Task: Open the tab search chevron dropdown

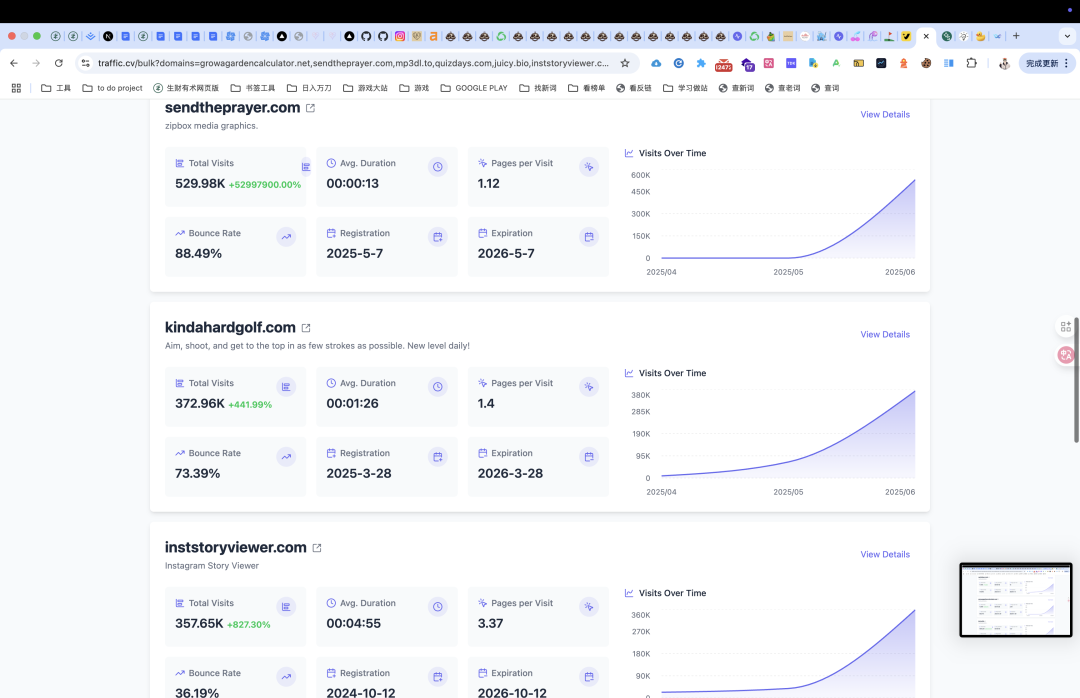Action: [1067, 37]
